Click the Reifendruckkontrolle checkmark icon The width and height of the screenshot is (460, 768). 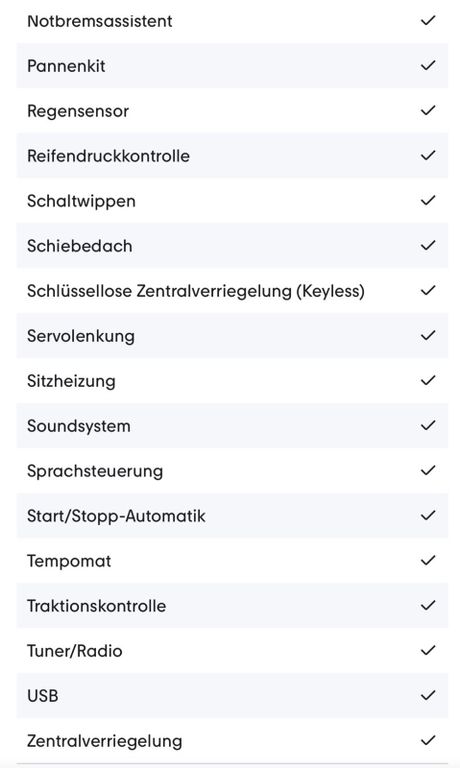pos(428,155)
